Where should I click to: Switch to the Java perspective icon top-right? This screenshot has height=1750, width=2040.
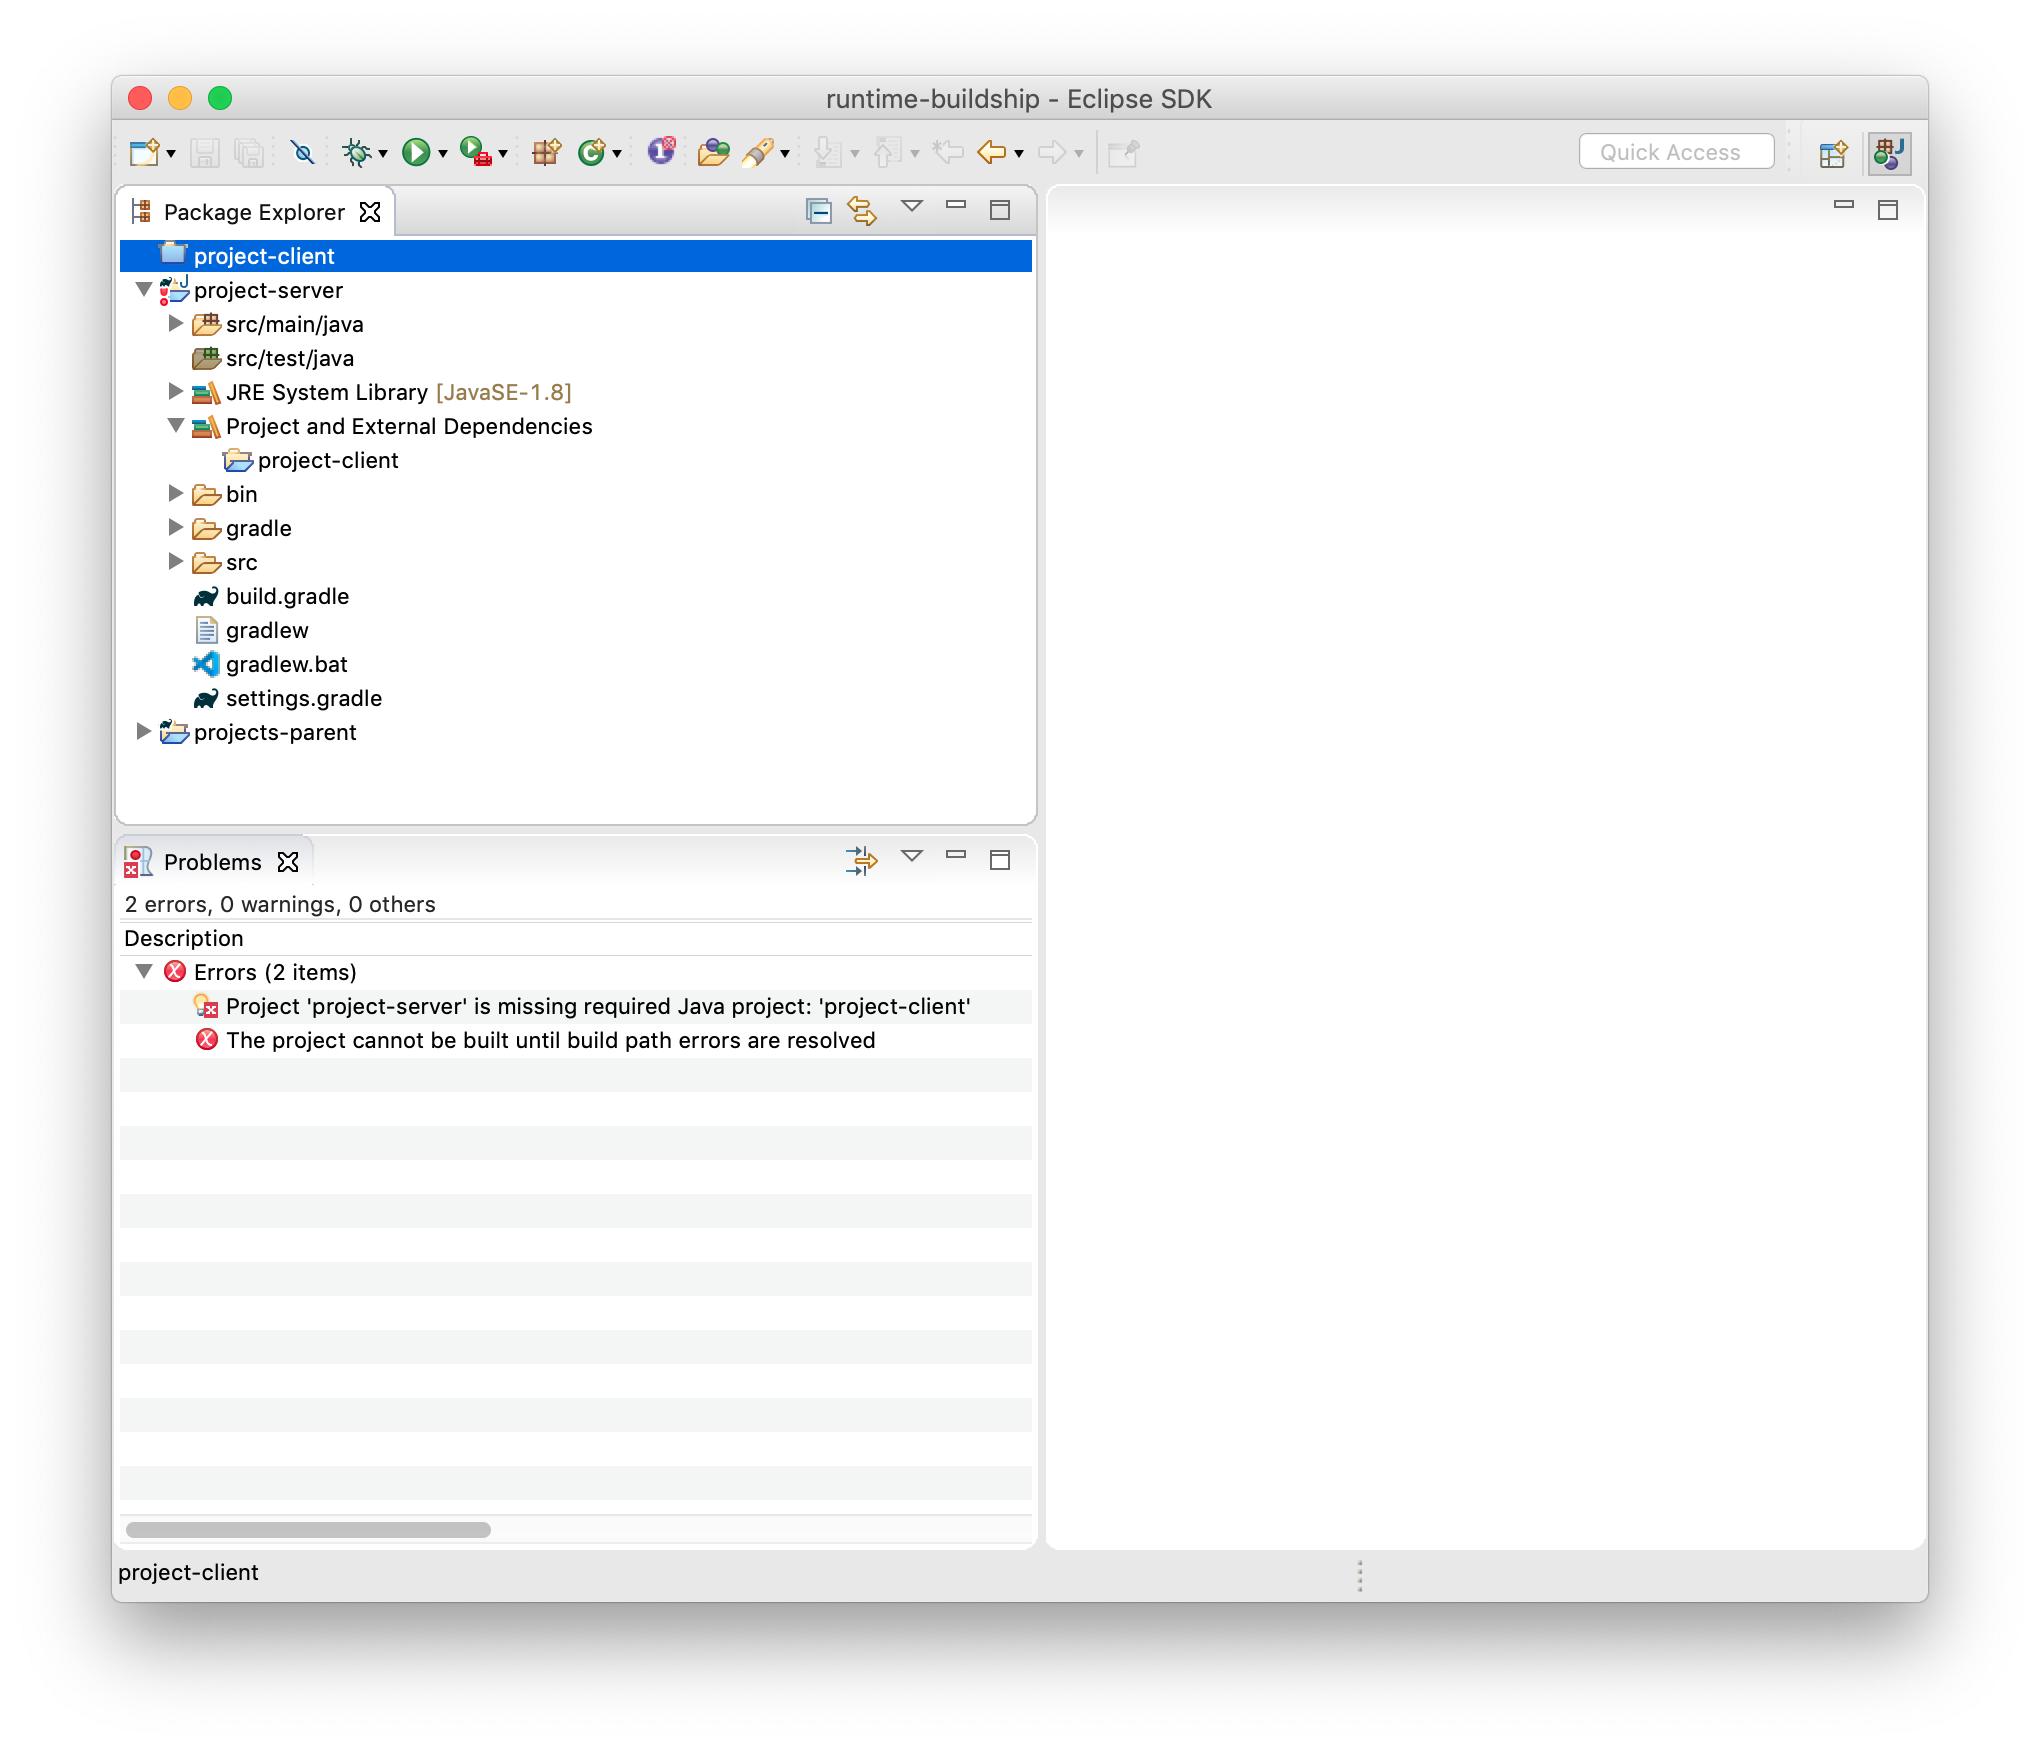coord(1889,152)
